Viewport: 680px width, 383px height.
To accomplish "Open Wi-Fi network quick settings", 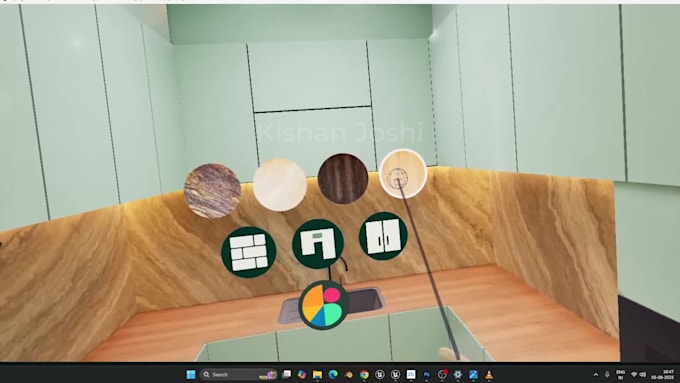I will 634,374.
